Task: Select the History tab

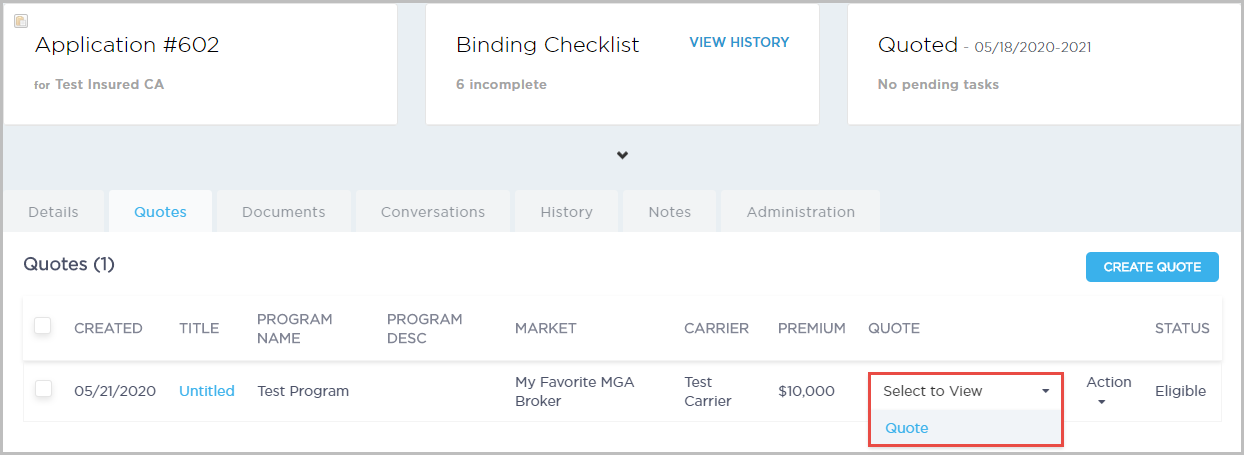Action: tap(567, 212)
